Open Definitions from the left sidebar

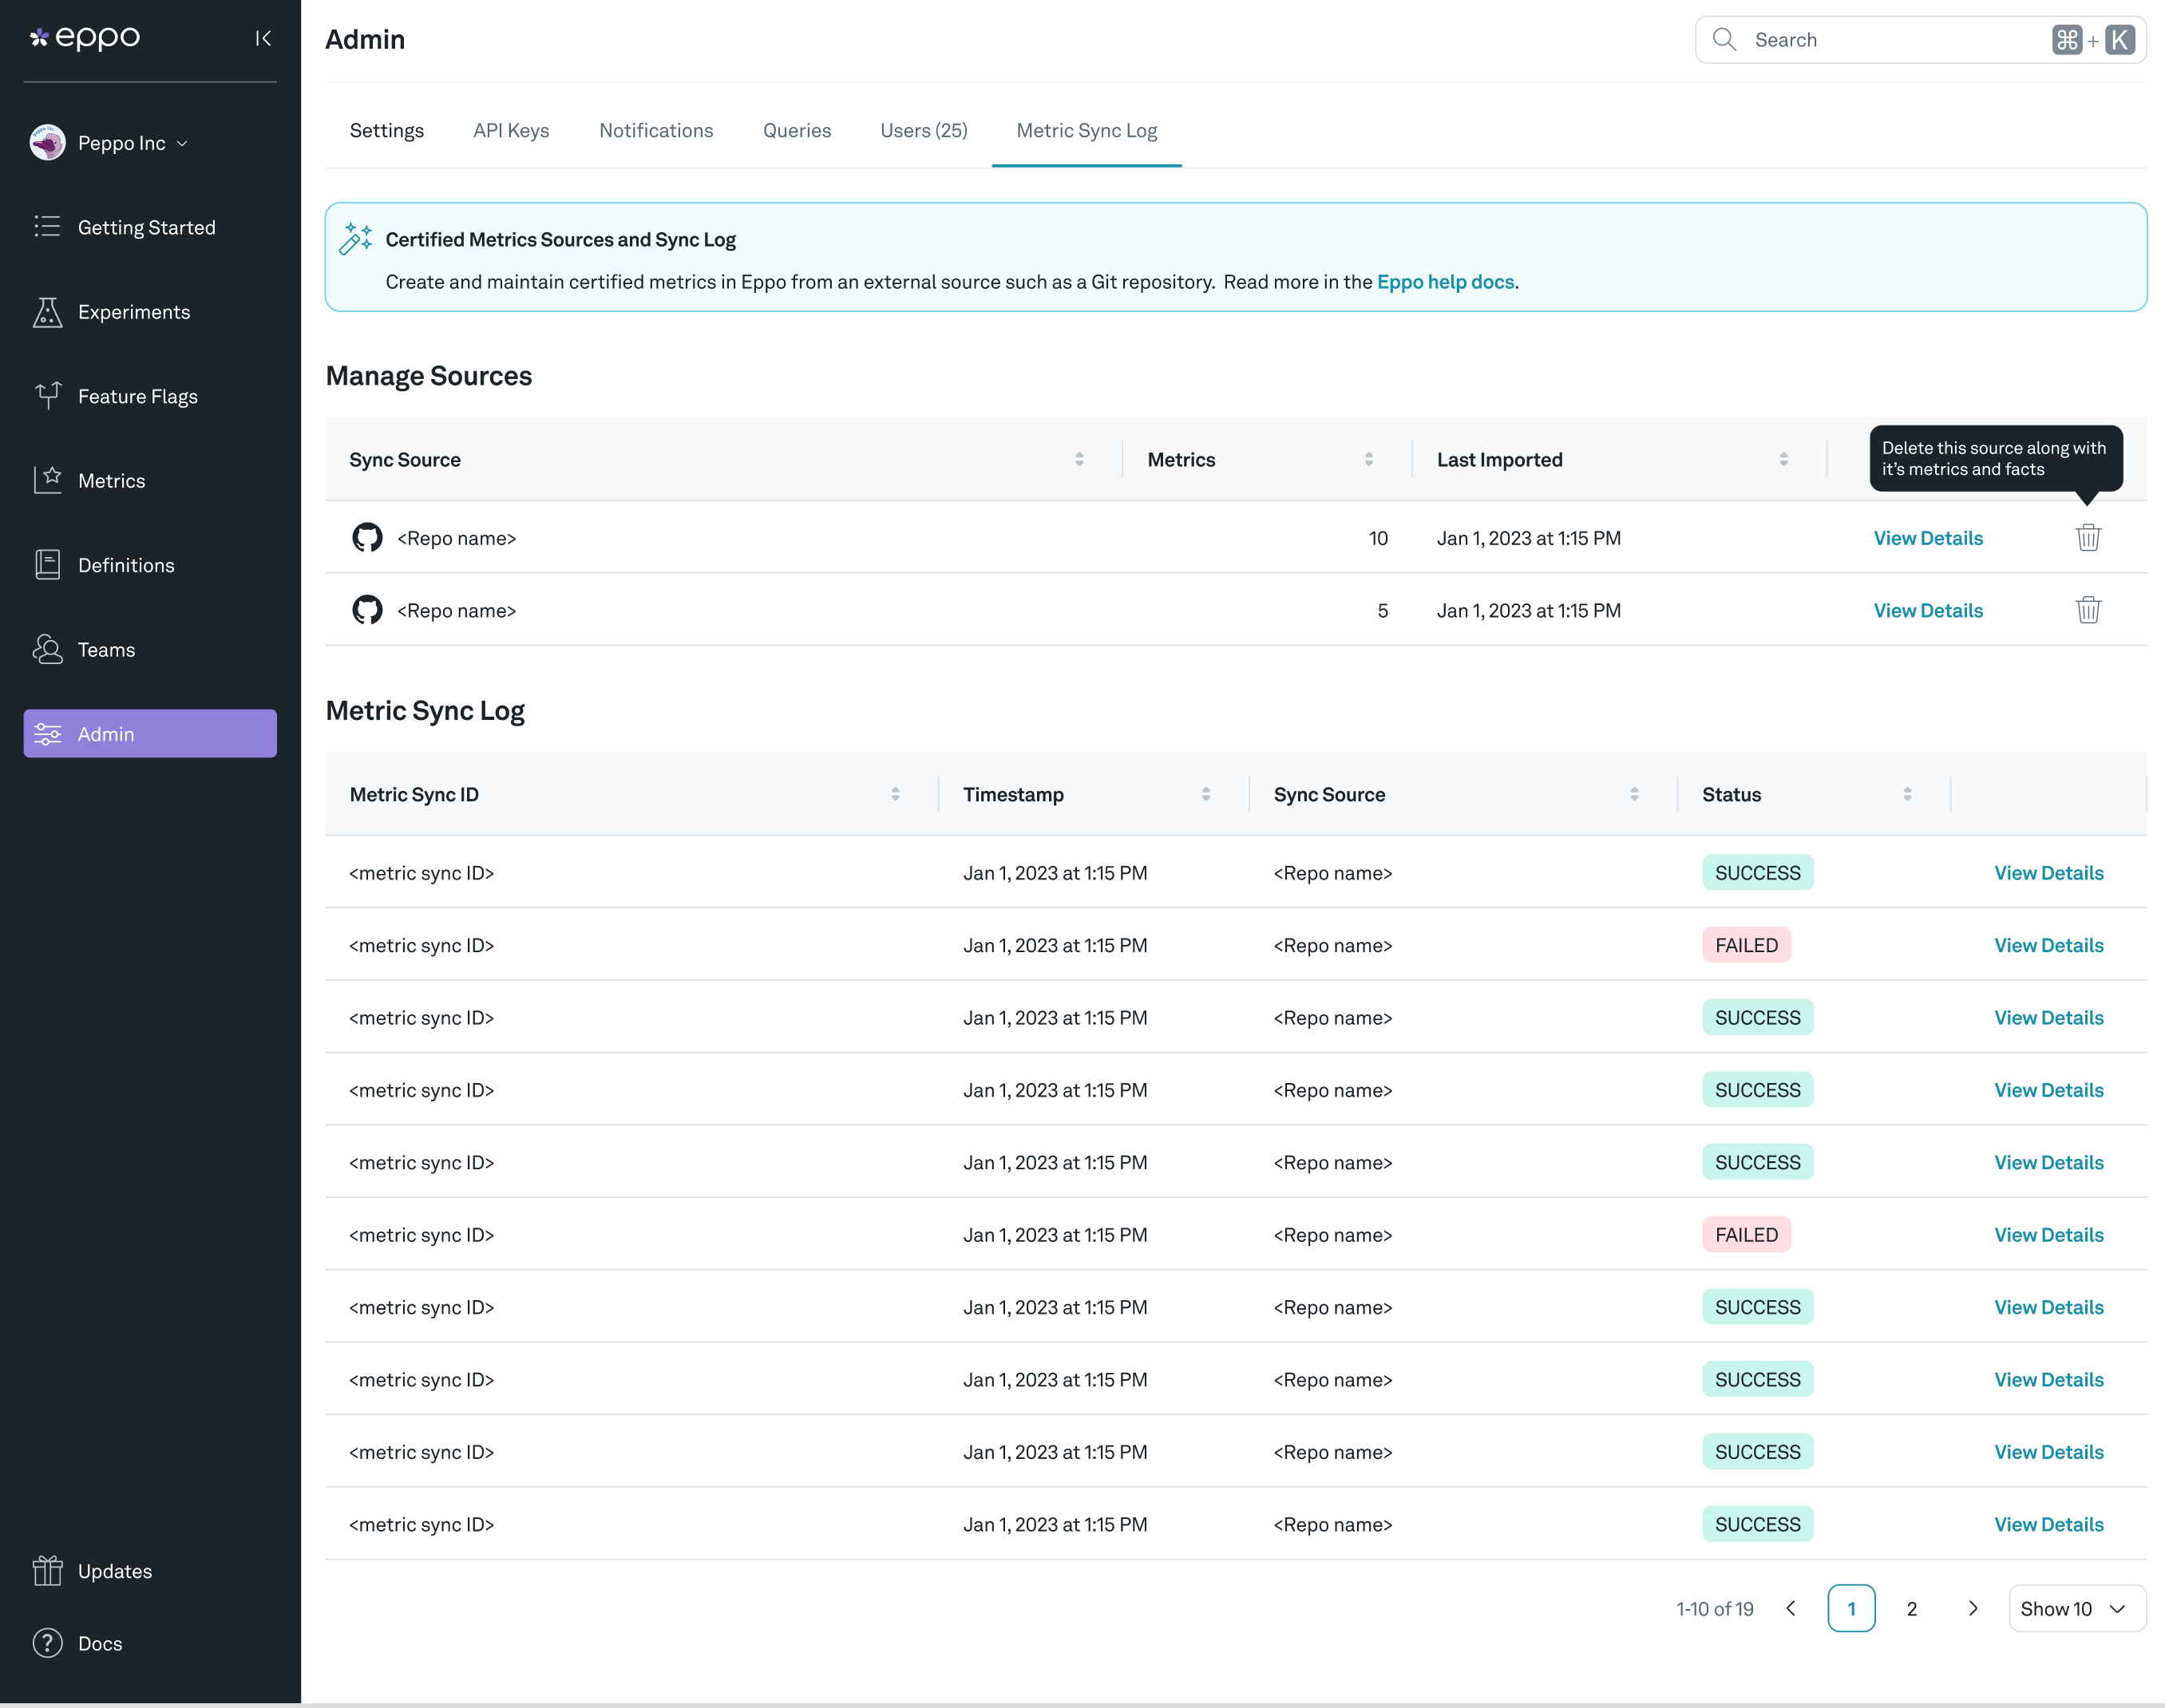[x=47, y=564]
